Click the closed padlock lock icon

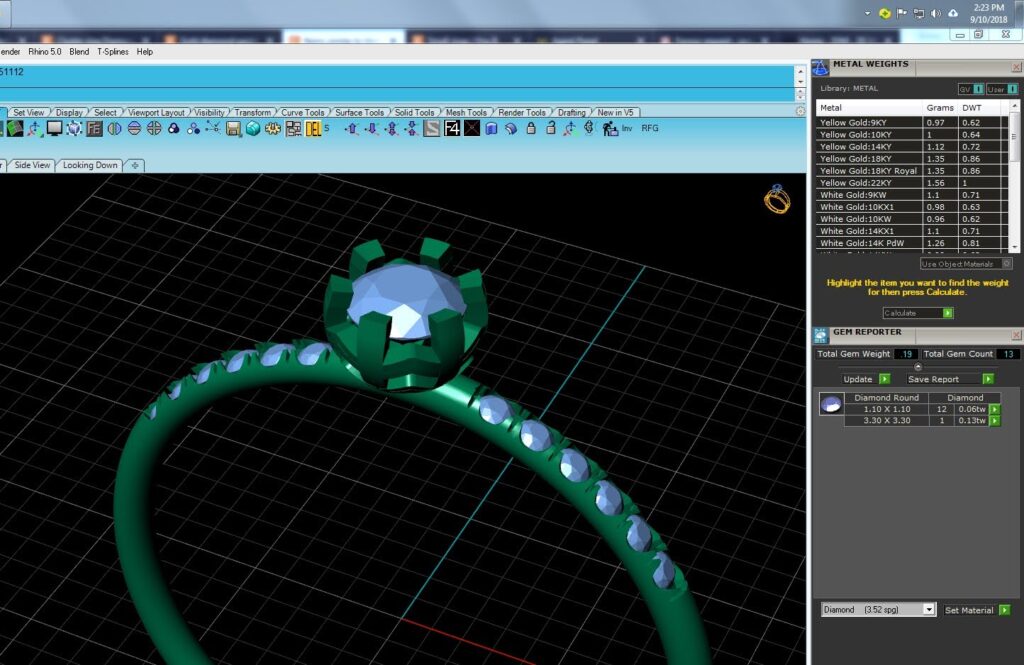pos(531,128)
